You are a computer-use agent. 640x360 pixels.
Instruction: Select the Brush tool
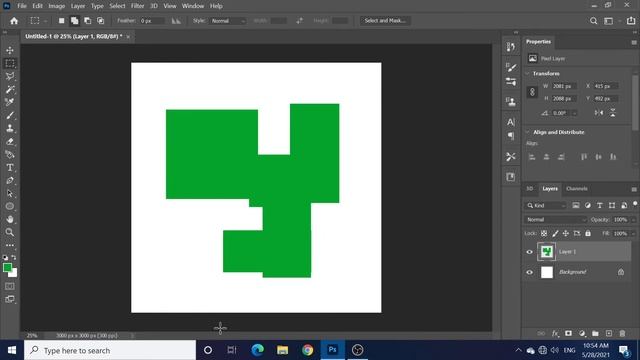(10, 116)
